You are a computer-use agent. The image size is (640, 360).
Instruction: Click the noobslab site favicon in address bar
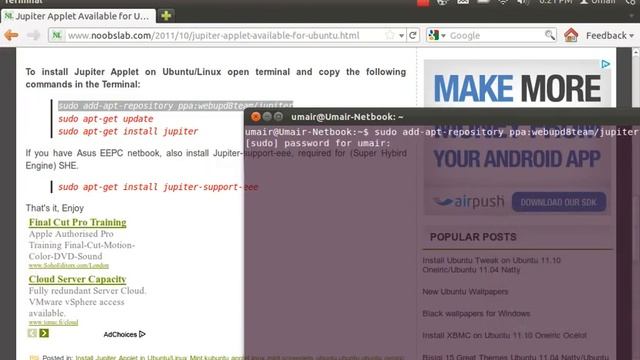57,36
